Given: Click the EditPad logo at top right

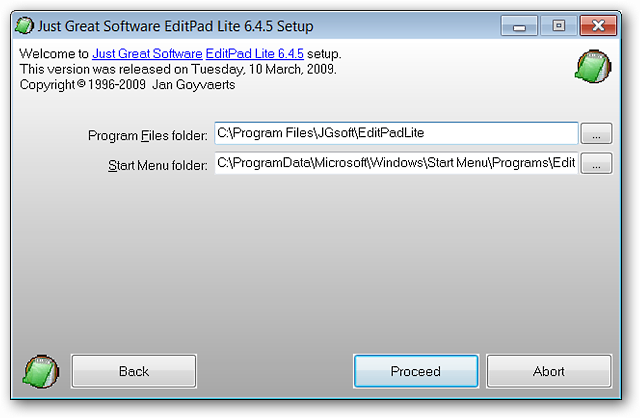Looking at the screenshot, I should click(593, 66).
